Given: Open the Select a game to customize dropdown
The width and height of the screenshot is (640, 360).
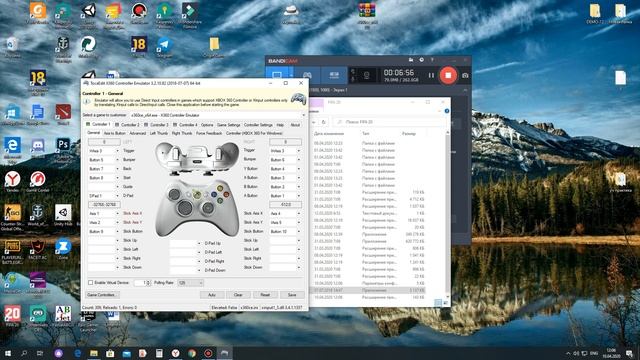Looking at the screenshot, I should 303,115.
